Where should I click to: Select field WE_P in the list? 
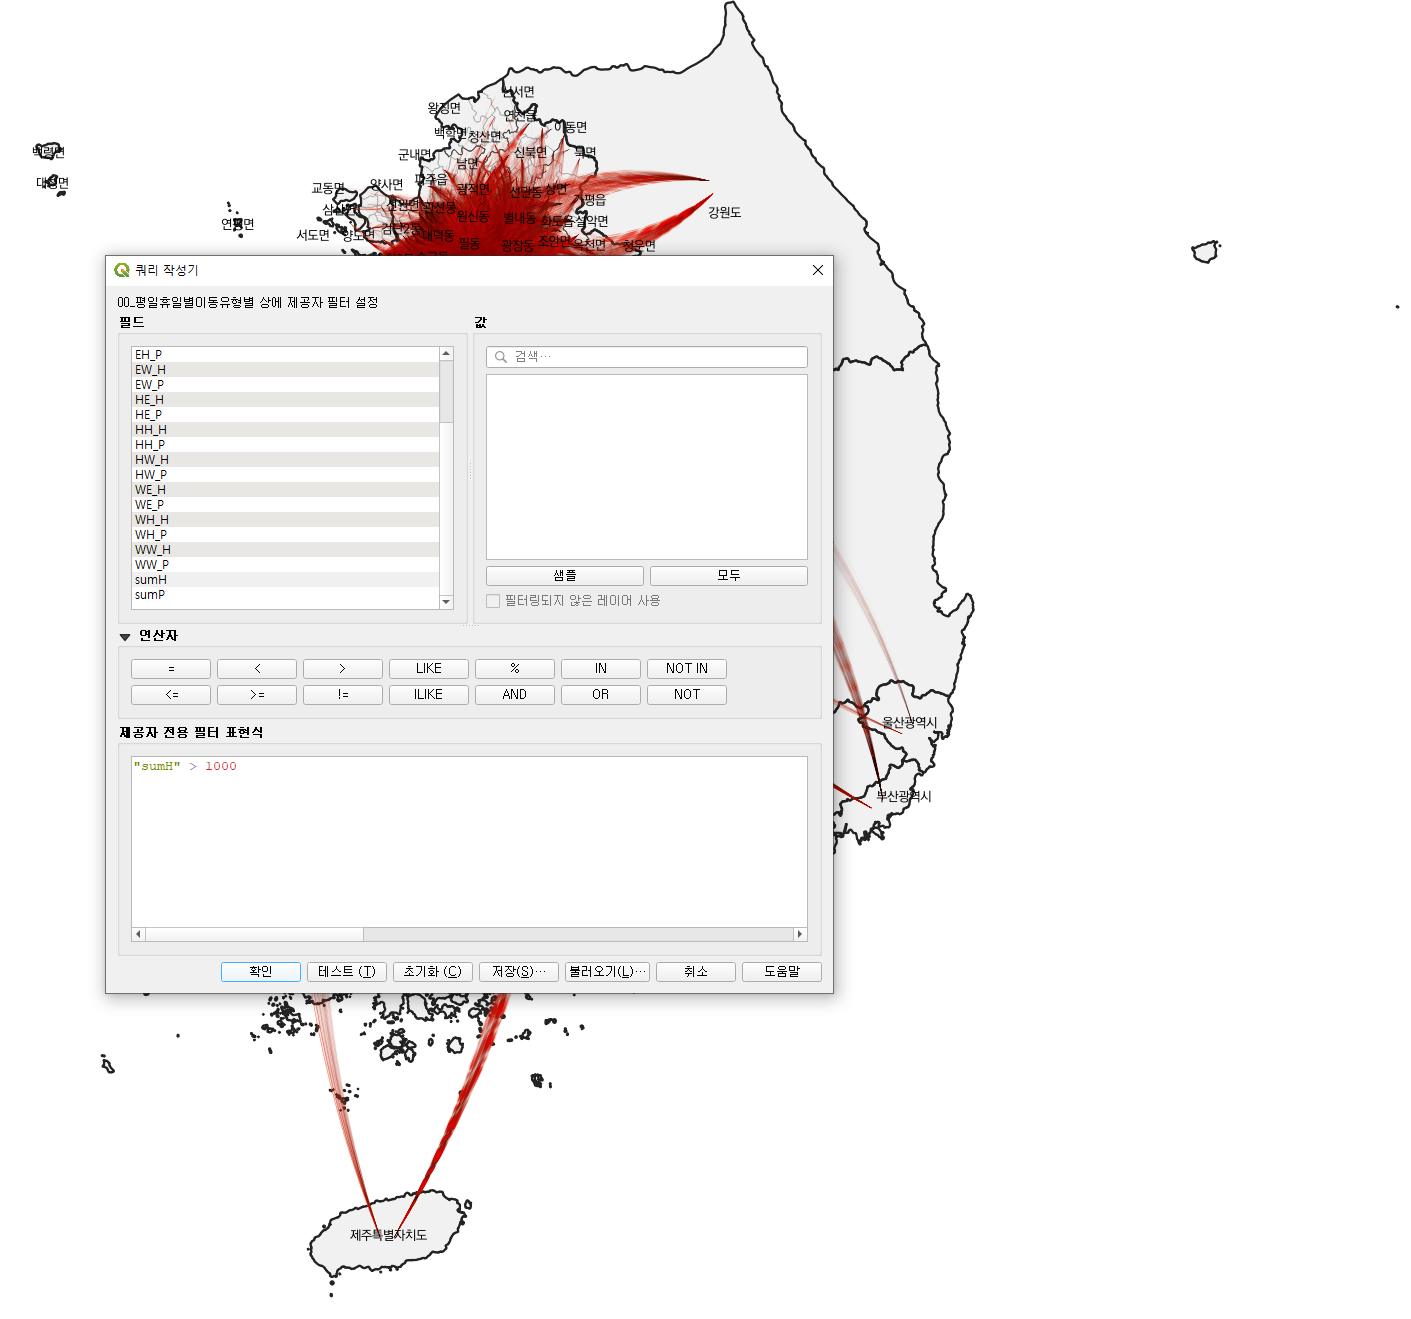(285, 505)
